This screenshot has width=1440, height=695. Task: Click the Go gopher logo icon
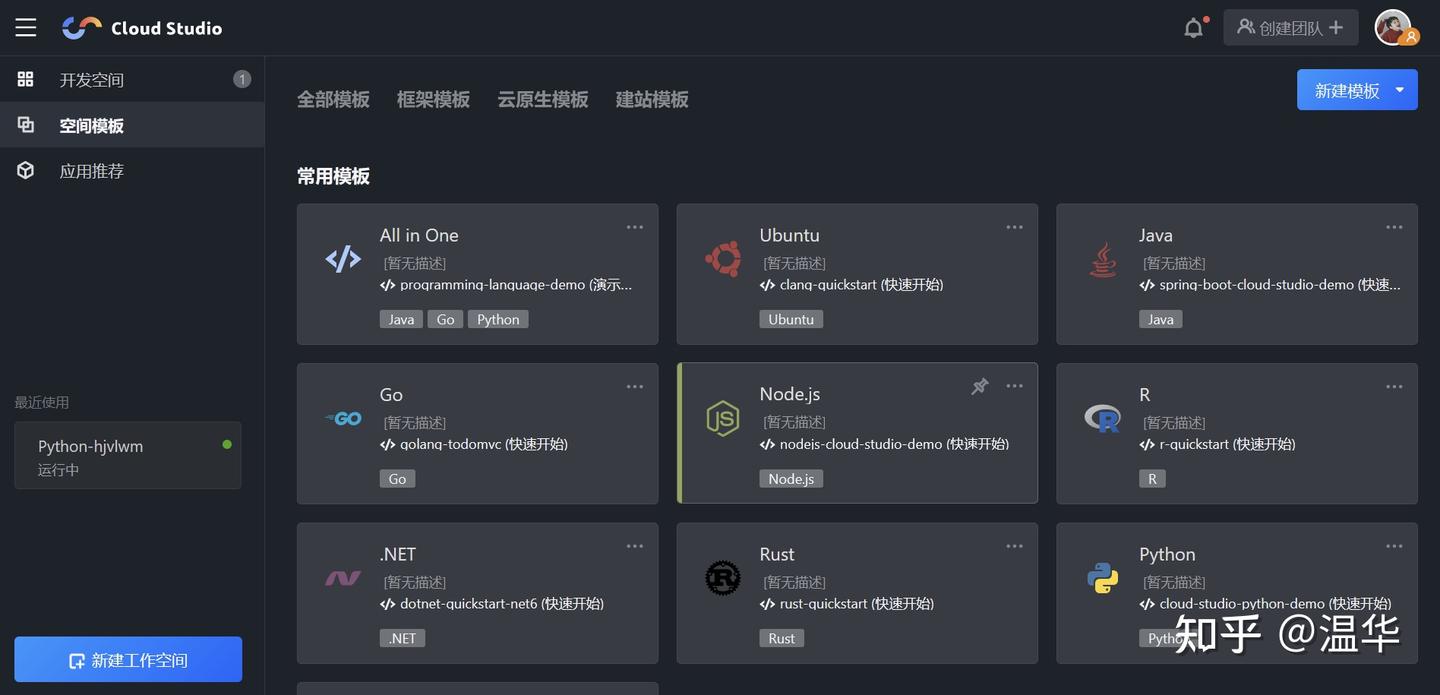click(x=343, y=419)
